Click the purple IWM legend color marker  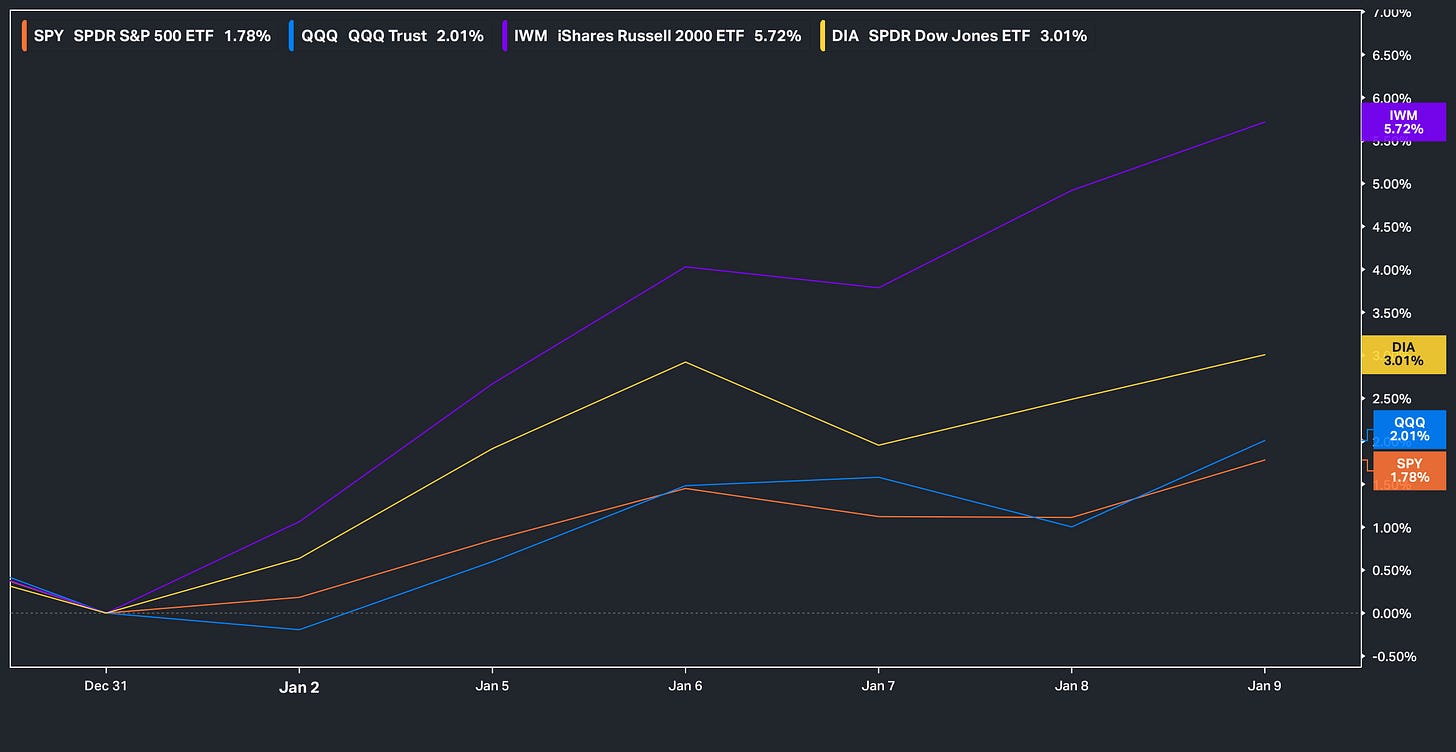coord(506,36)
